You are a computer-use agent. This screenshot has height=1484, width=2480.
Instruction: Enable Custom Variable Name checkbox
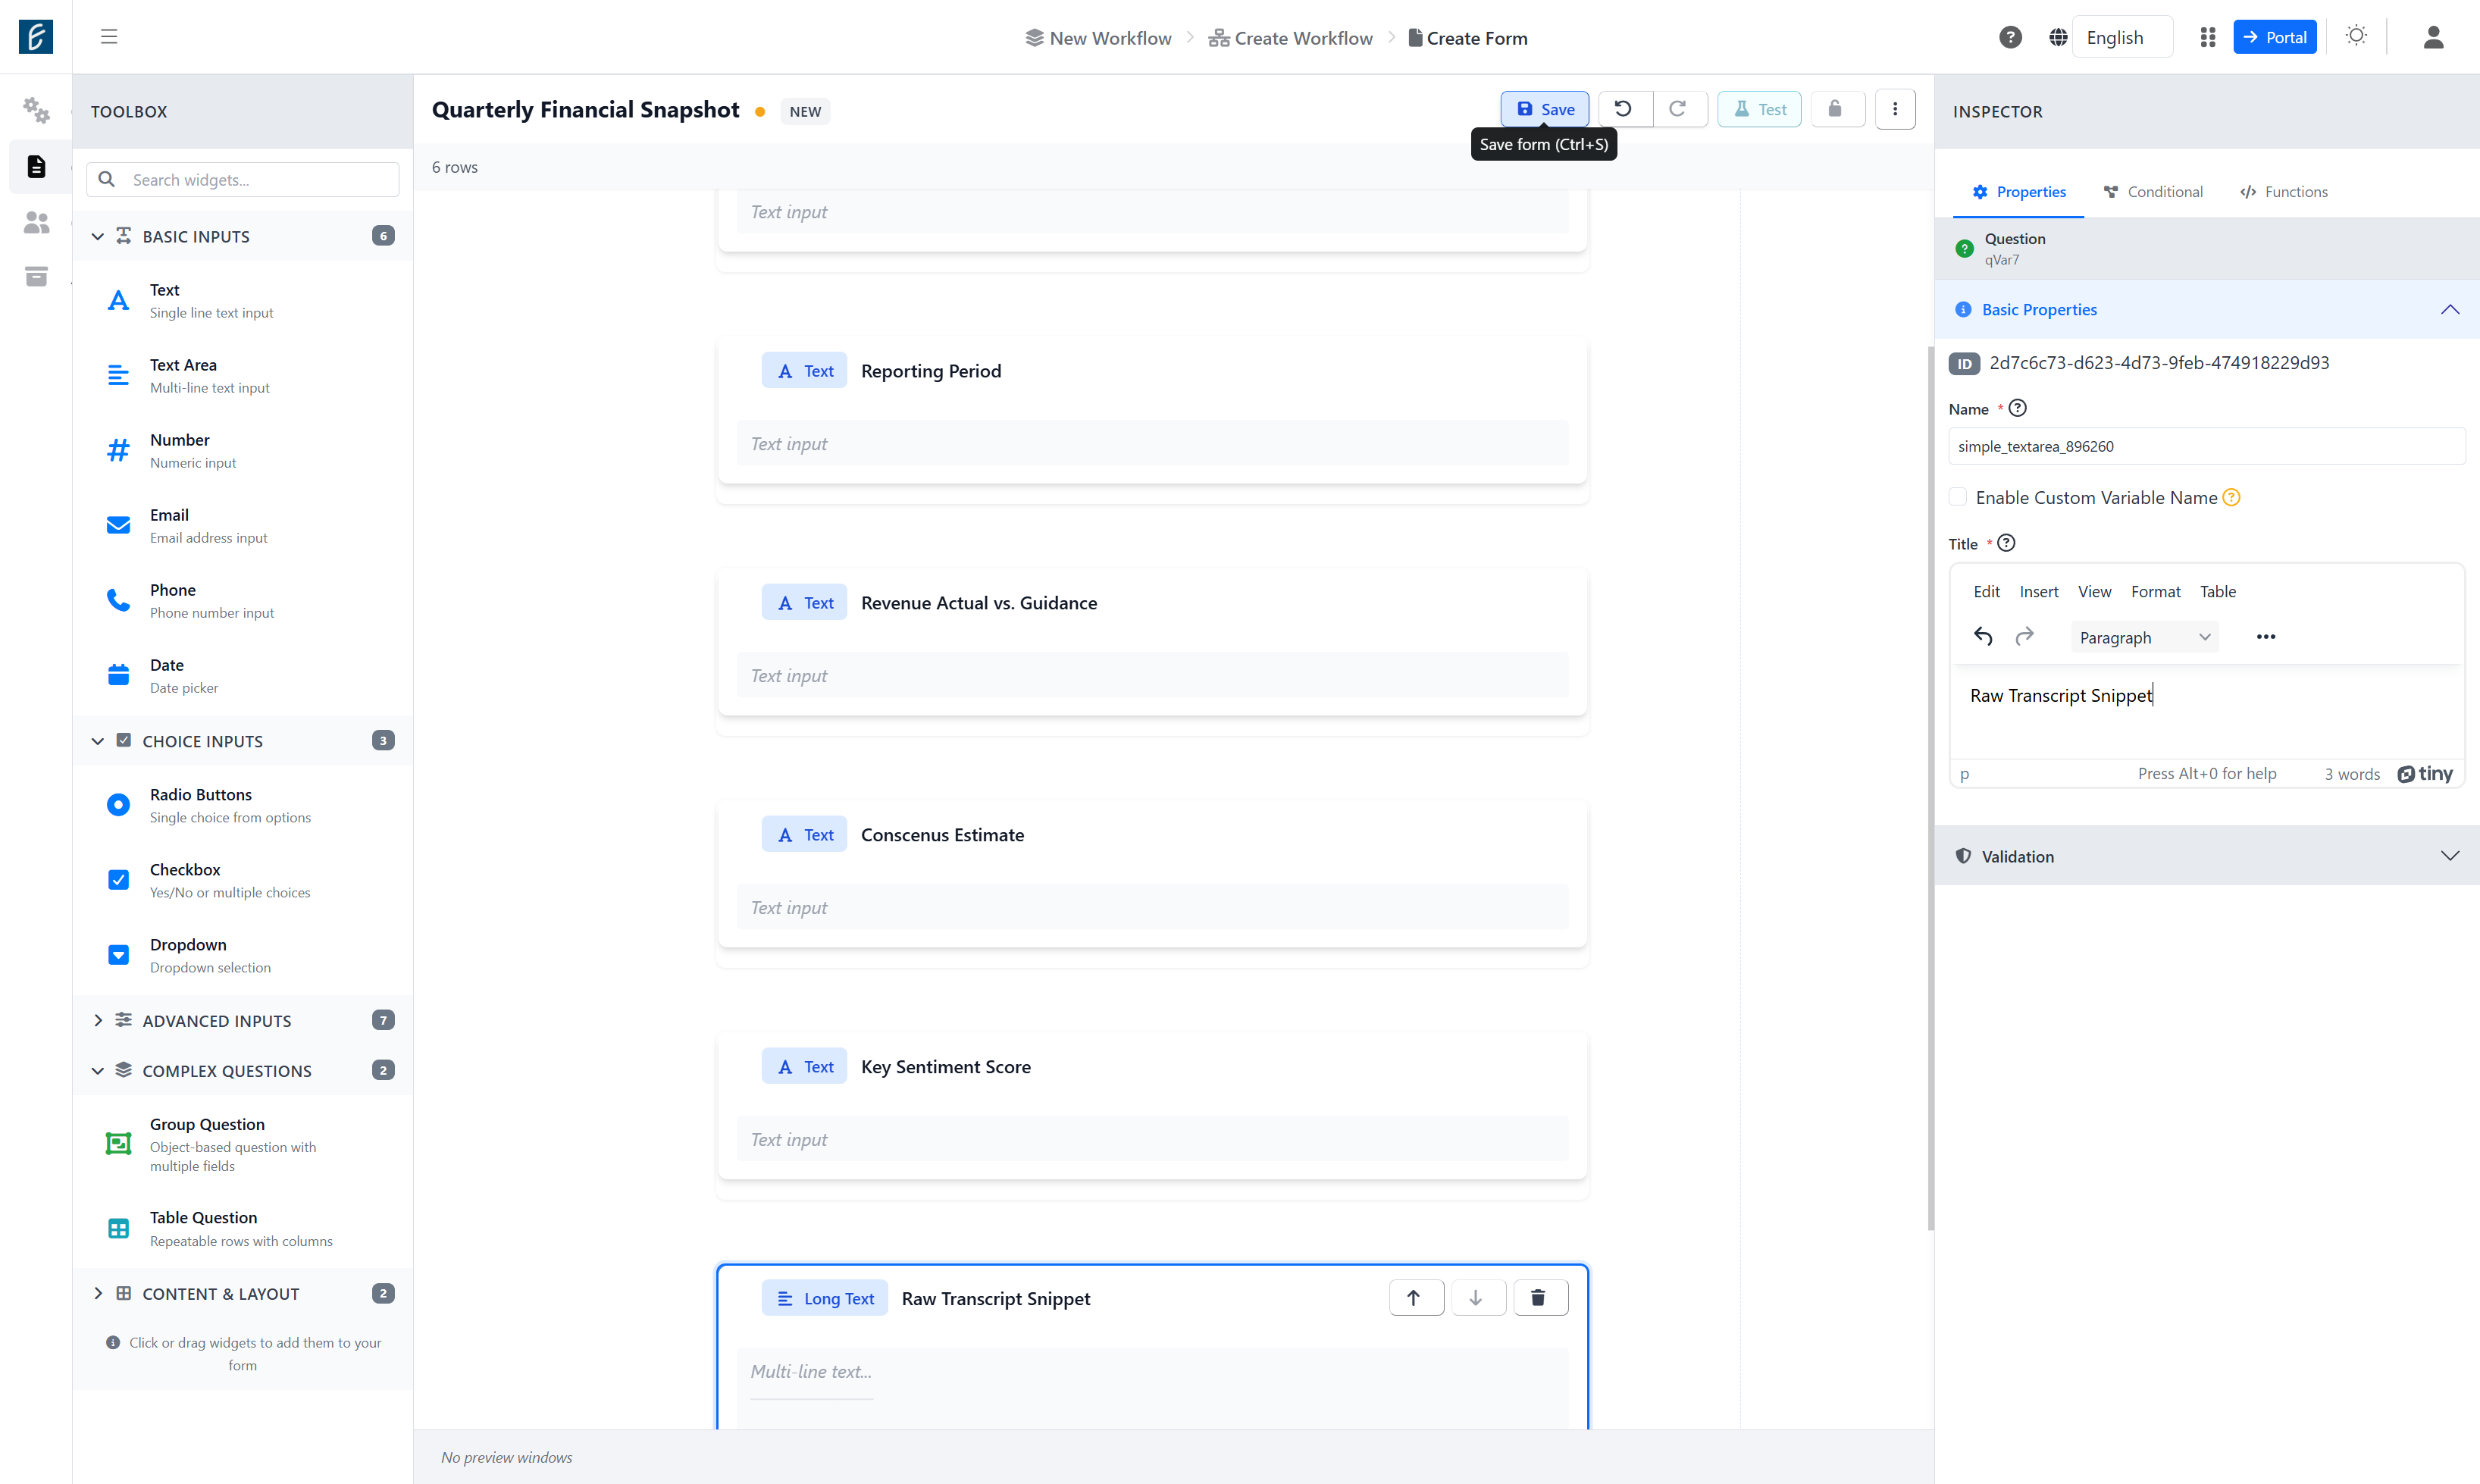(x=1958, y=497)
